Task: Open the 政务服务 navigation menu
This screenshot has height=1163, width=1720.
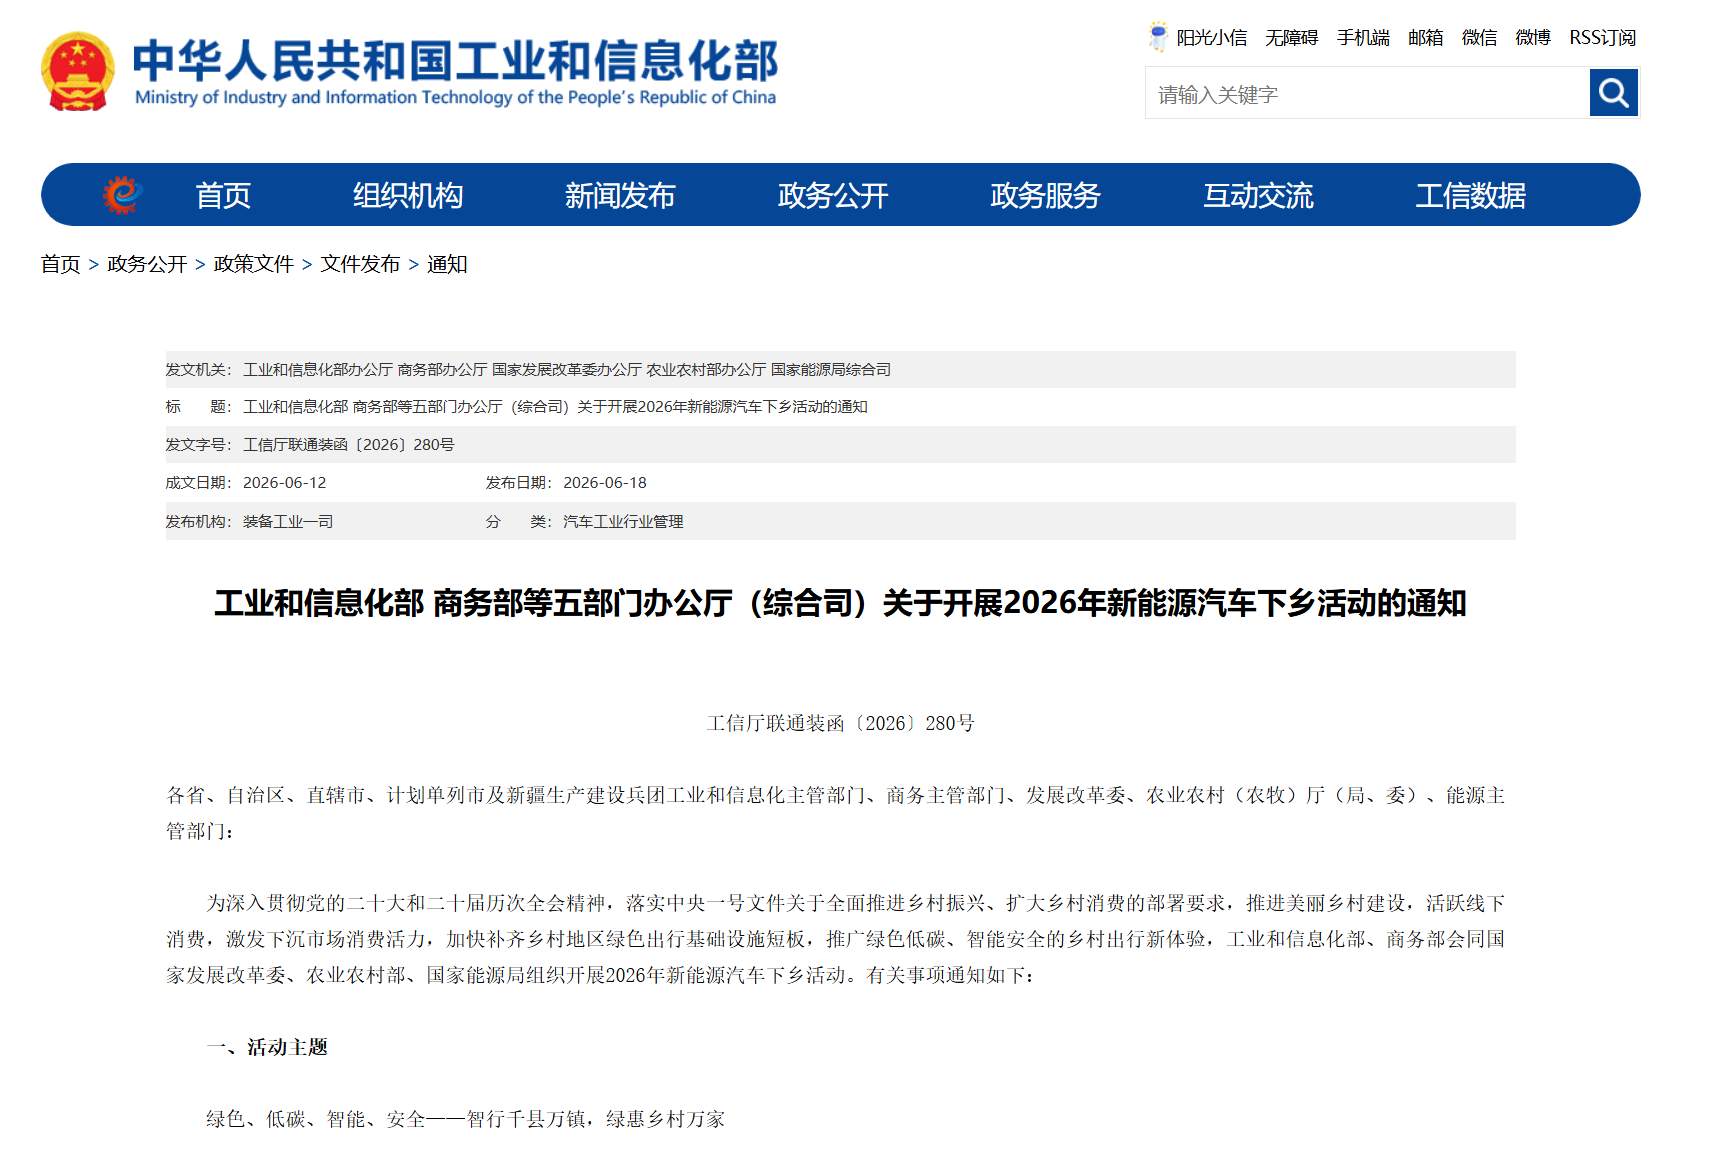Action: pyautogui.click(x=1045, y=195)
